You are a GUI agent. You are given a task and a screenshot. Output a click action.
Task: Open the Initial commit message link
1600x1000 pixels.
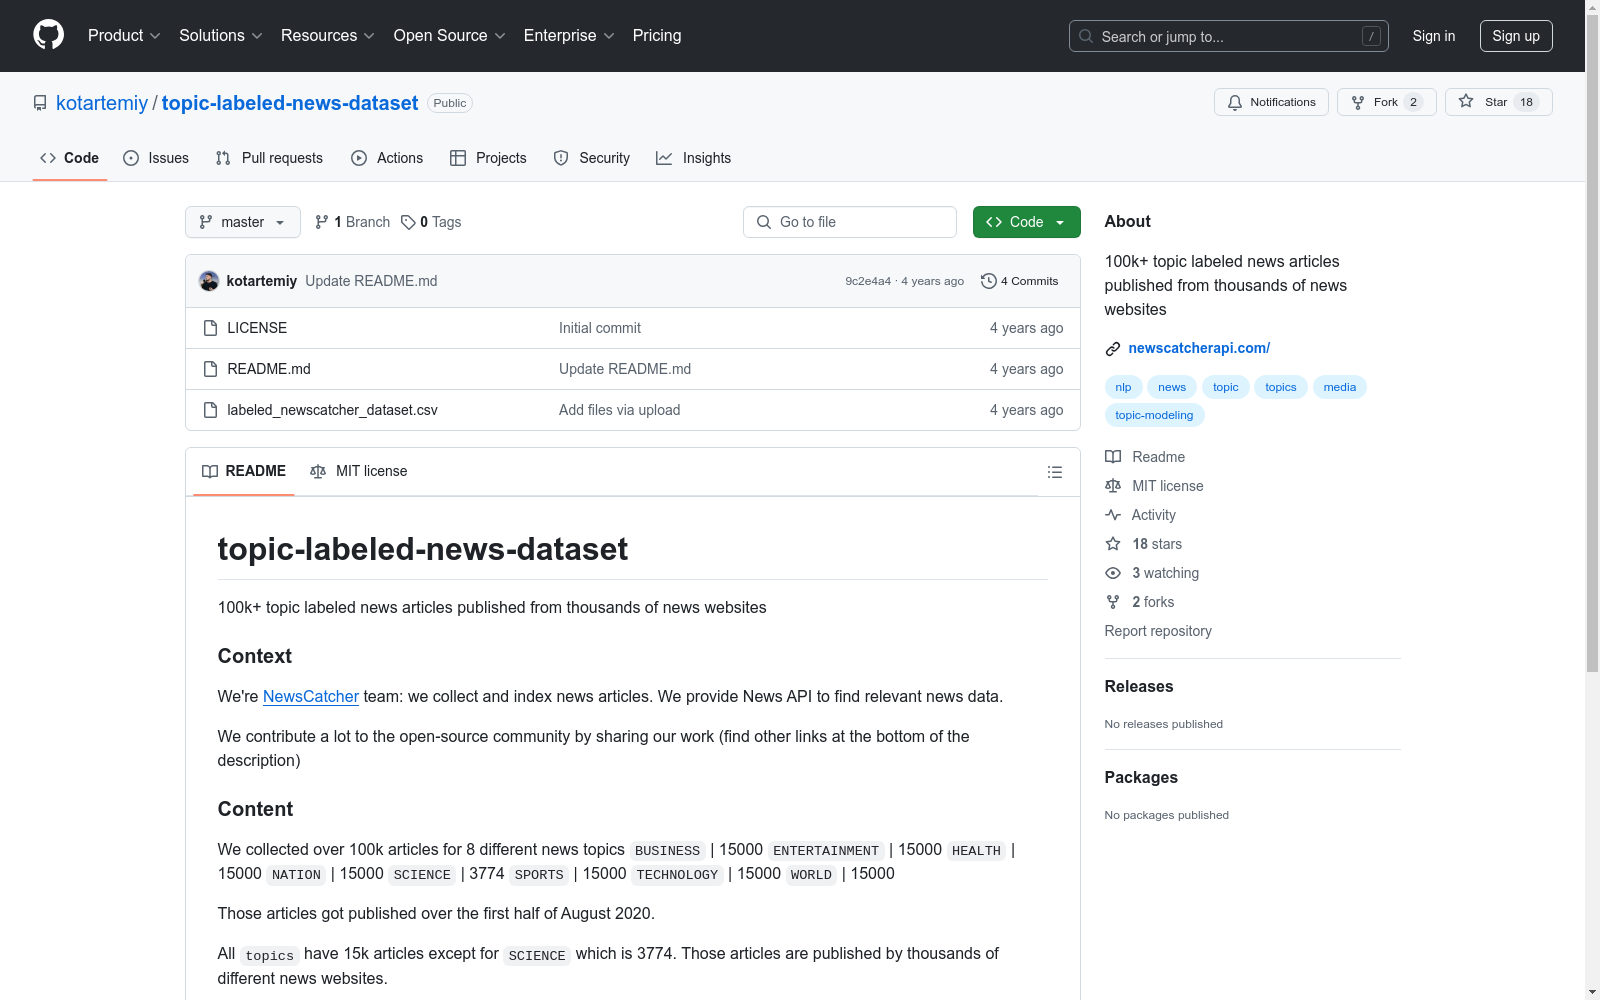(600, 328)
